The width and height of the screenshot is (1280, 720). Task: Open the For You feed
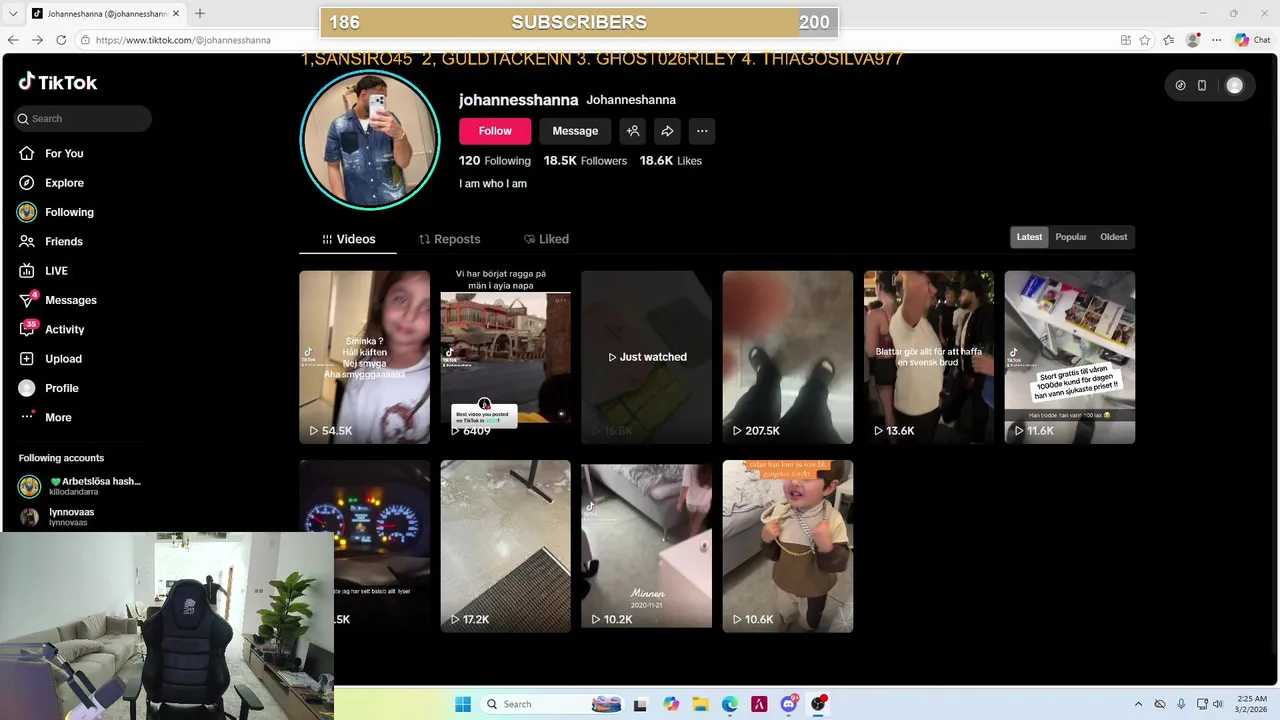coord(64,153)
